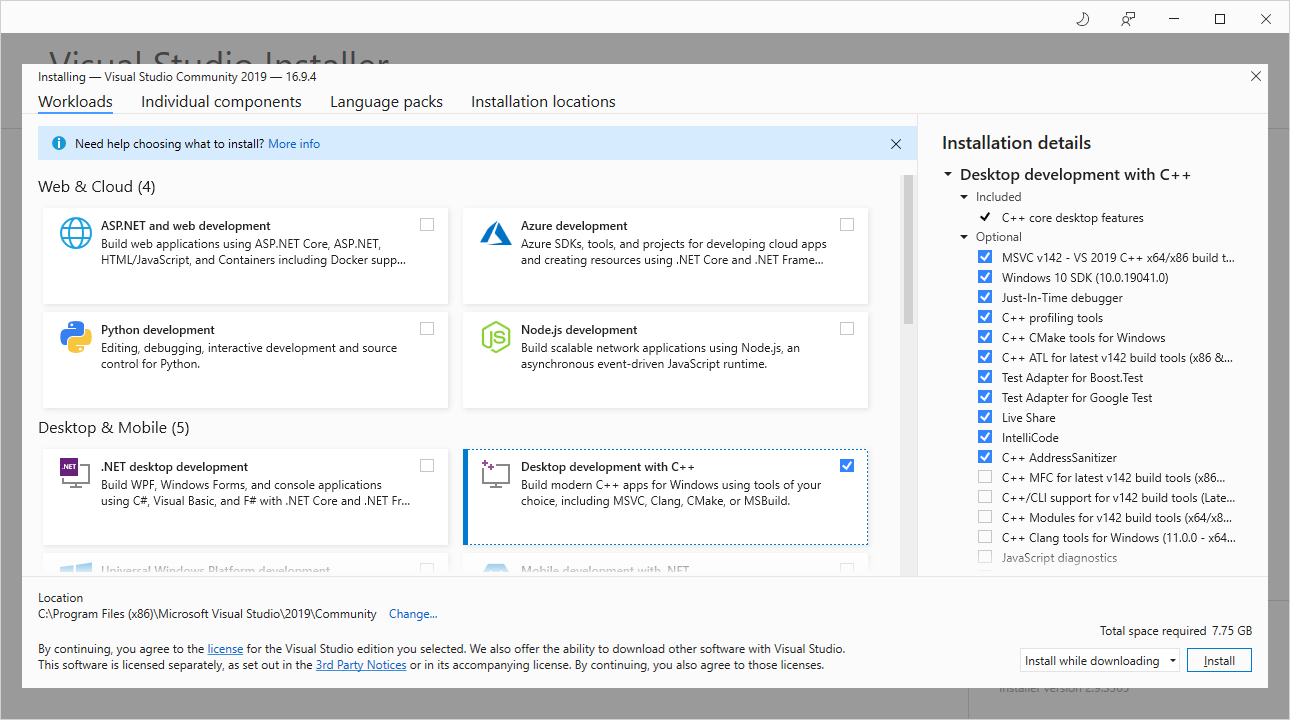
Task: Open the 3rd Party Notices link
Action: [x=361, y=665]
